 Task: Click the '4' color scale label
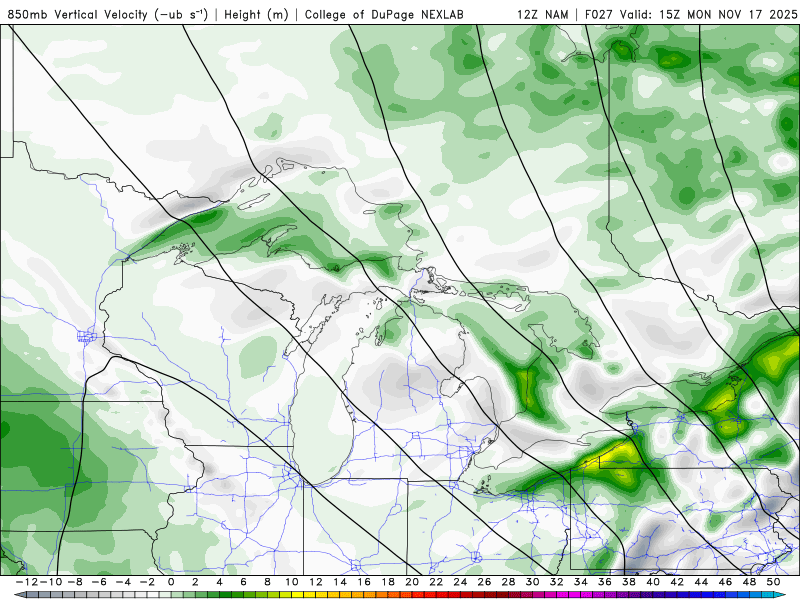[219, 582]
